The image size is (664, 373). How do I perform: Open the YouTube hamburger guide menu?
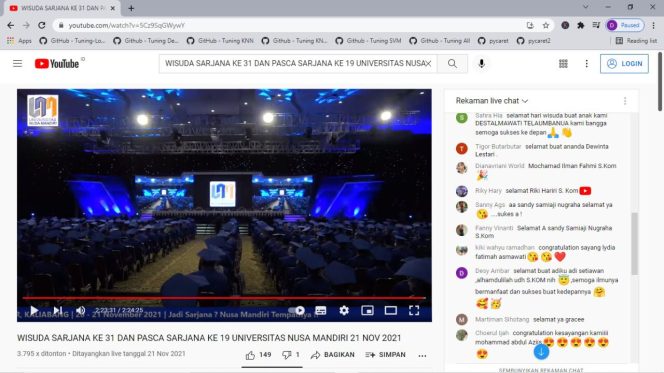click(17, 64)
